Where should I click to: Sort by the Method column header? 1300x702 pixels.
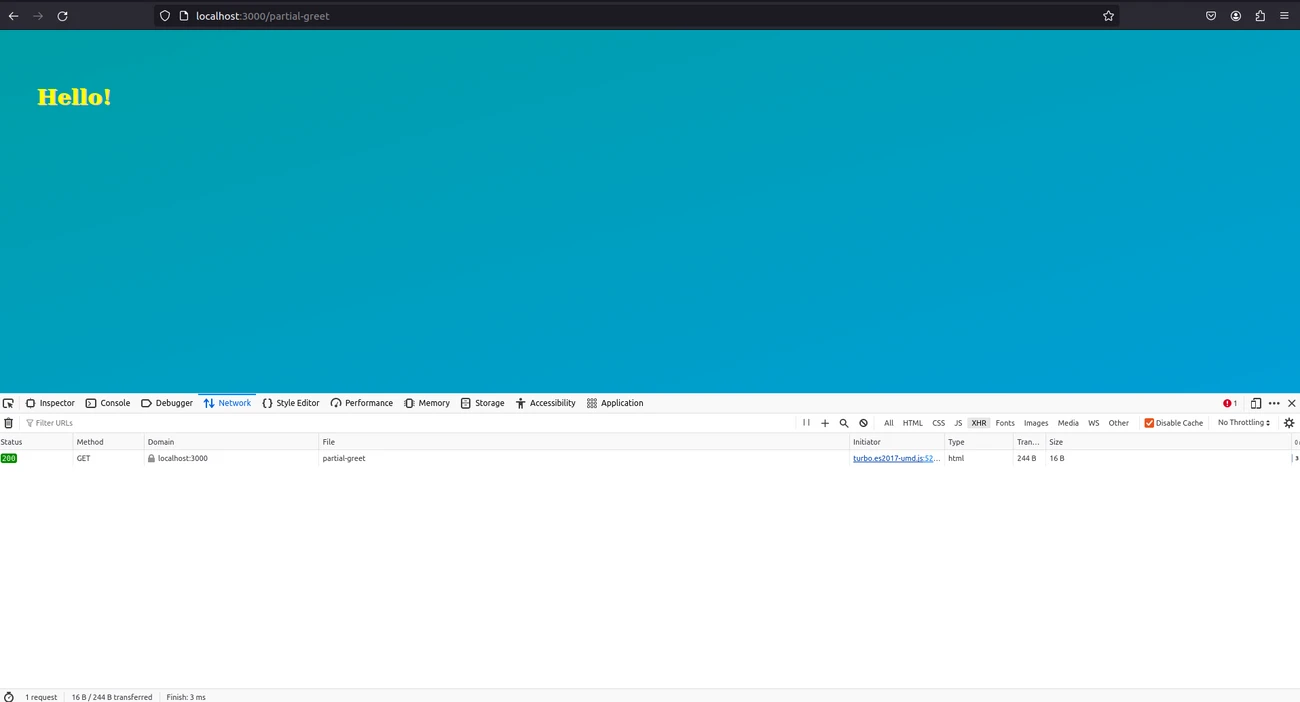(108, 442)
